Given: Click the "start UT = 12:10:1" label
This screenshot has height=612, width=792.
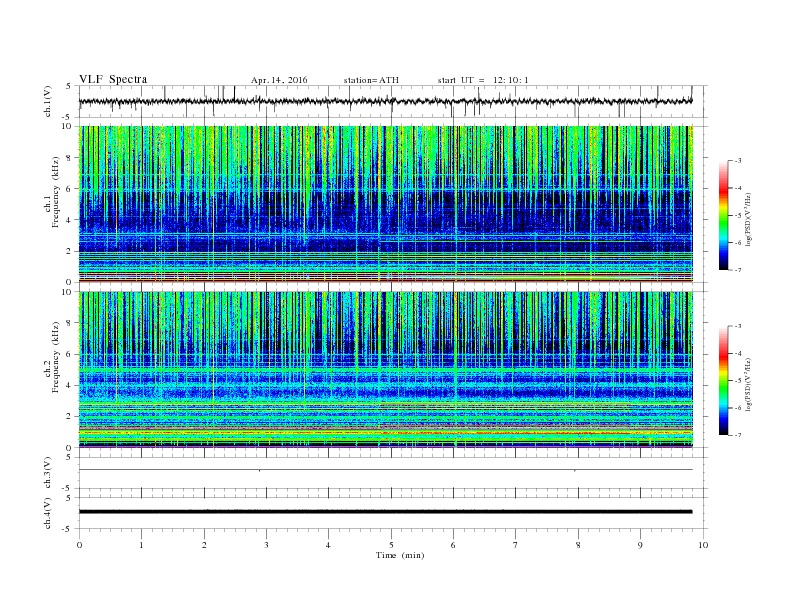Looking at the screenshot, I should pyautogui.click(x=483, y=80).
